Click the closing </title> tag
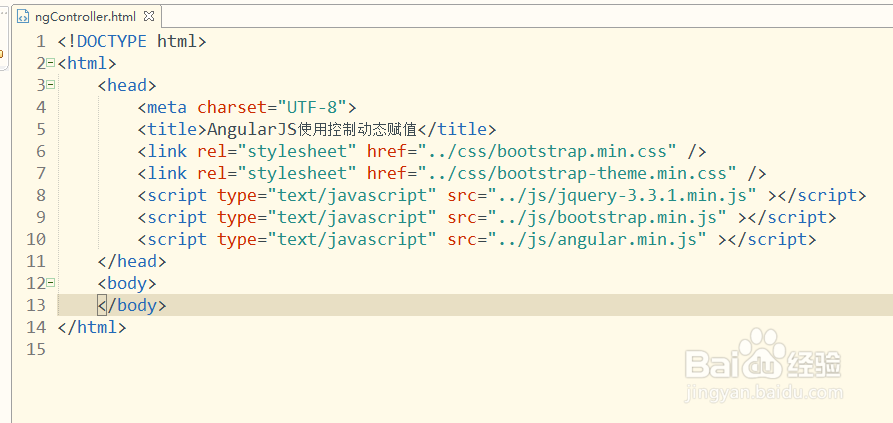The image size is (893, 423). [x=457, y=129]
